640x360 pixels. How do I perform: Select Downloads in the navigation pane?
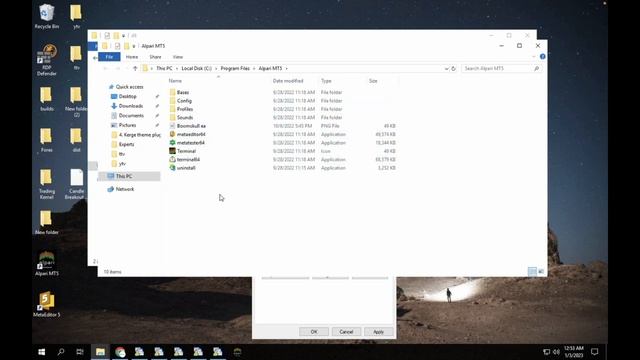click(x=131, y=106)
